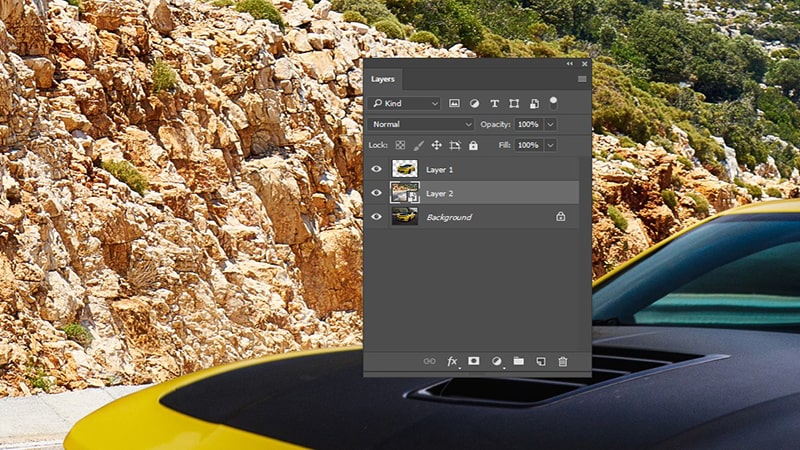
Task: Filter layers by smart objects icon
Action: (x=534, y=104)
